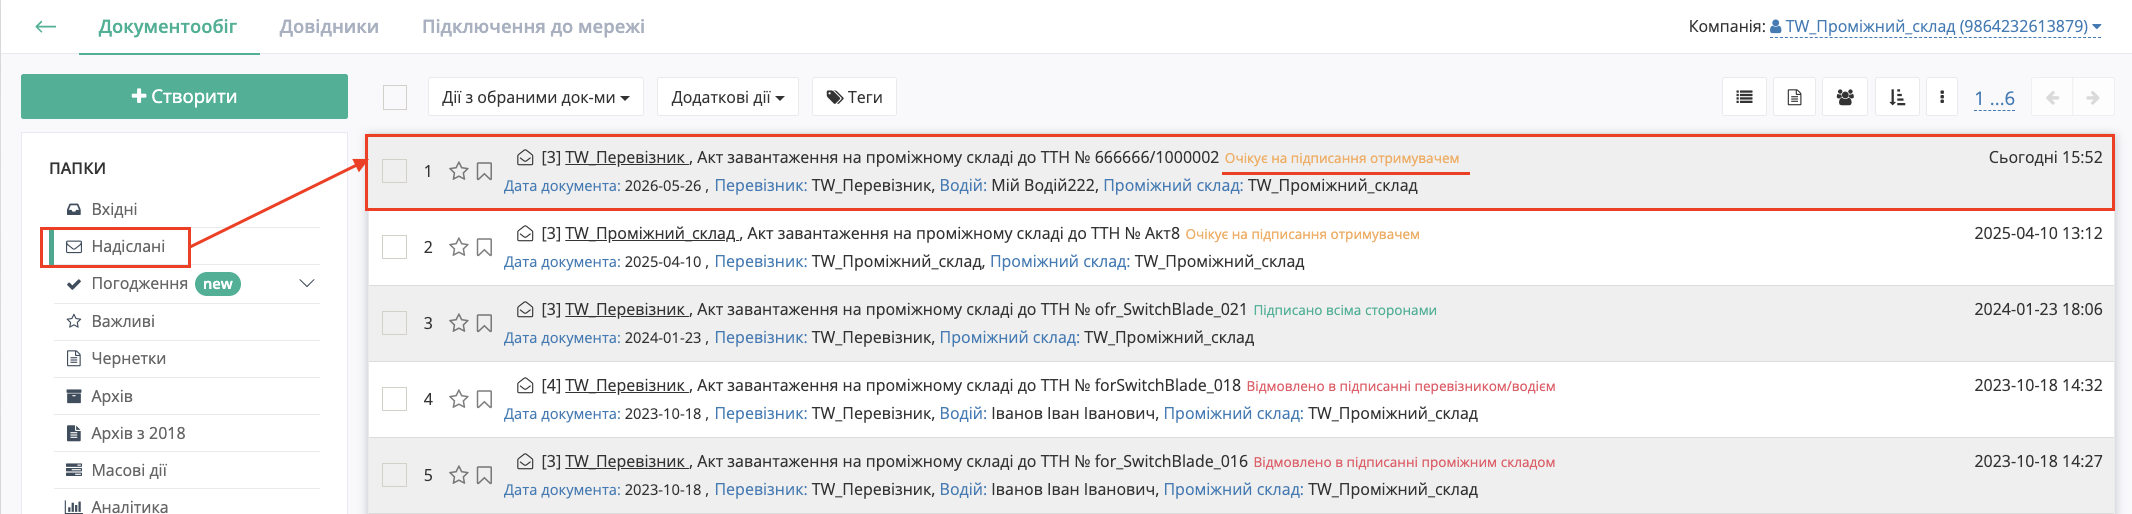Image resolution: width=2132 pixels, height=514 pixels.
Task: Check the box for document row 2
Action: coord(395,247)
